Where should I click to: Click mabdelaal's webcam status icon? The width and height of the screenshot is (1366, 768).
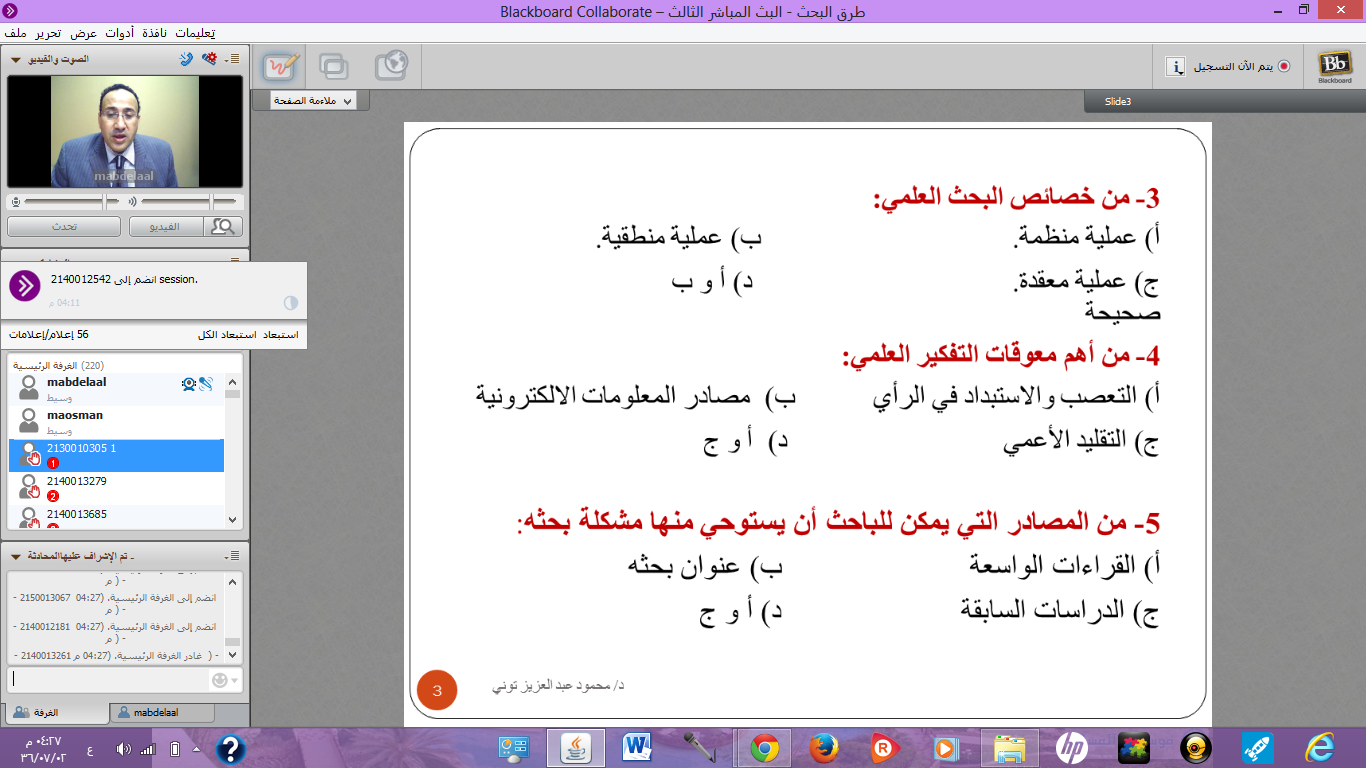[x=188, y=383]
